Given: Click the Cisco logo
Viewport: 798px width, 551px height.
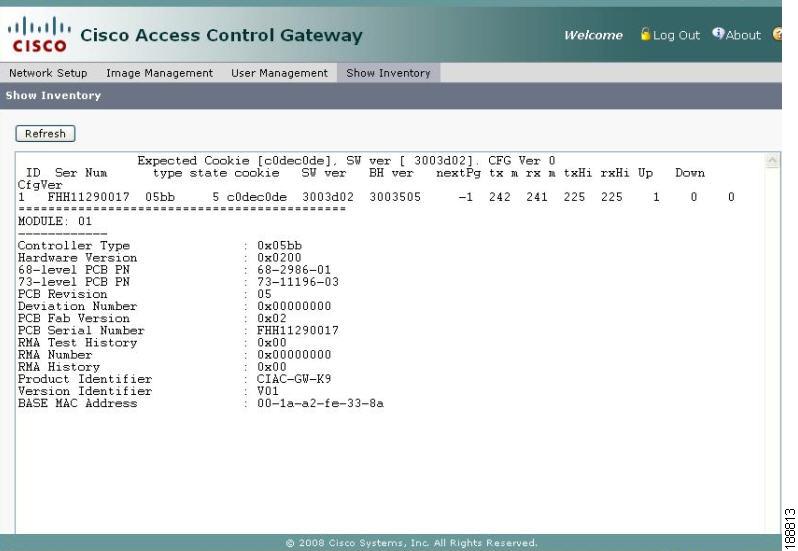Looking at the screenshot, I should [39, 35].
